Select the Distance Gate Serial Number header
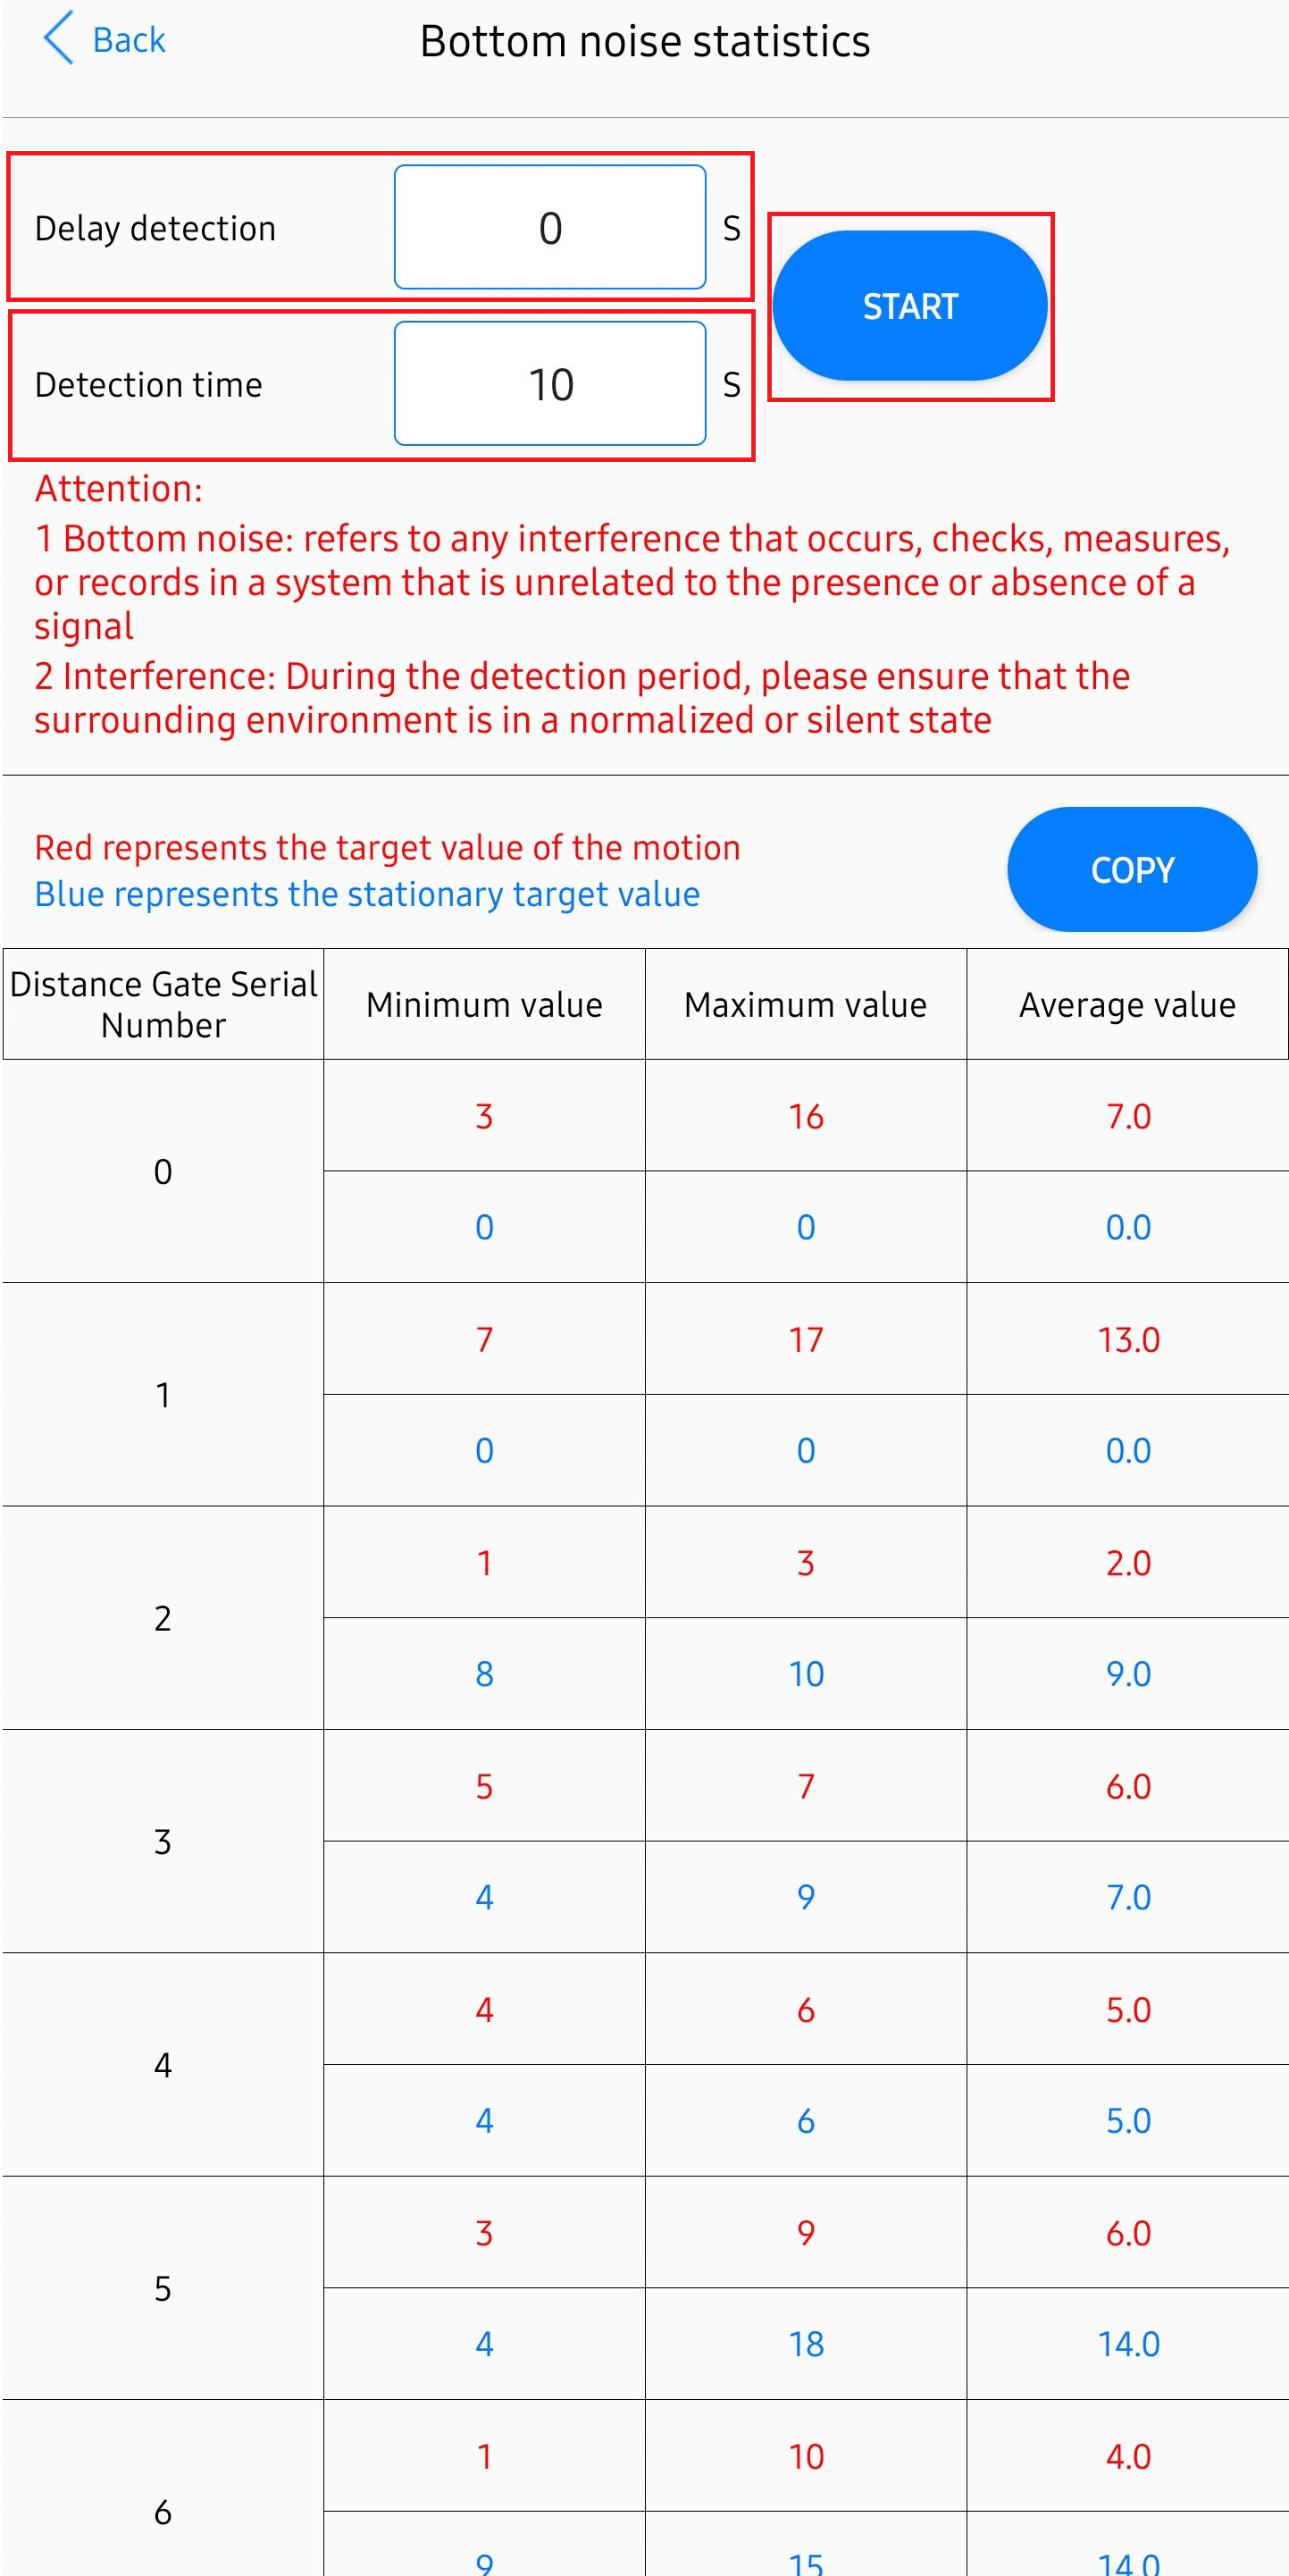The width and height of the screenshot is (1289, 2576). (x=164, y=1004)
